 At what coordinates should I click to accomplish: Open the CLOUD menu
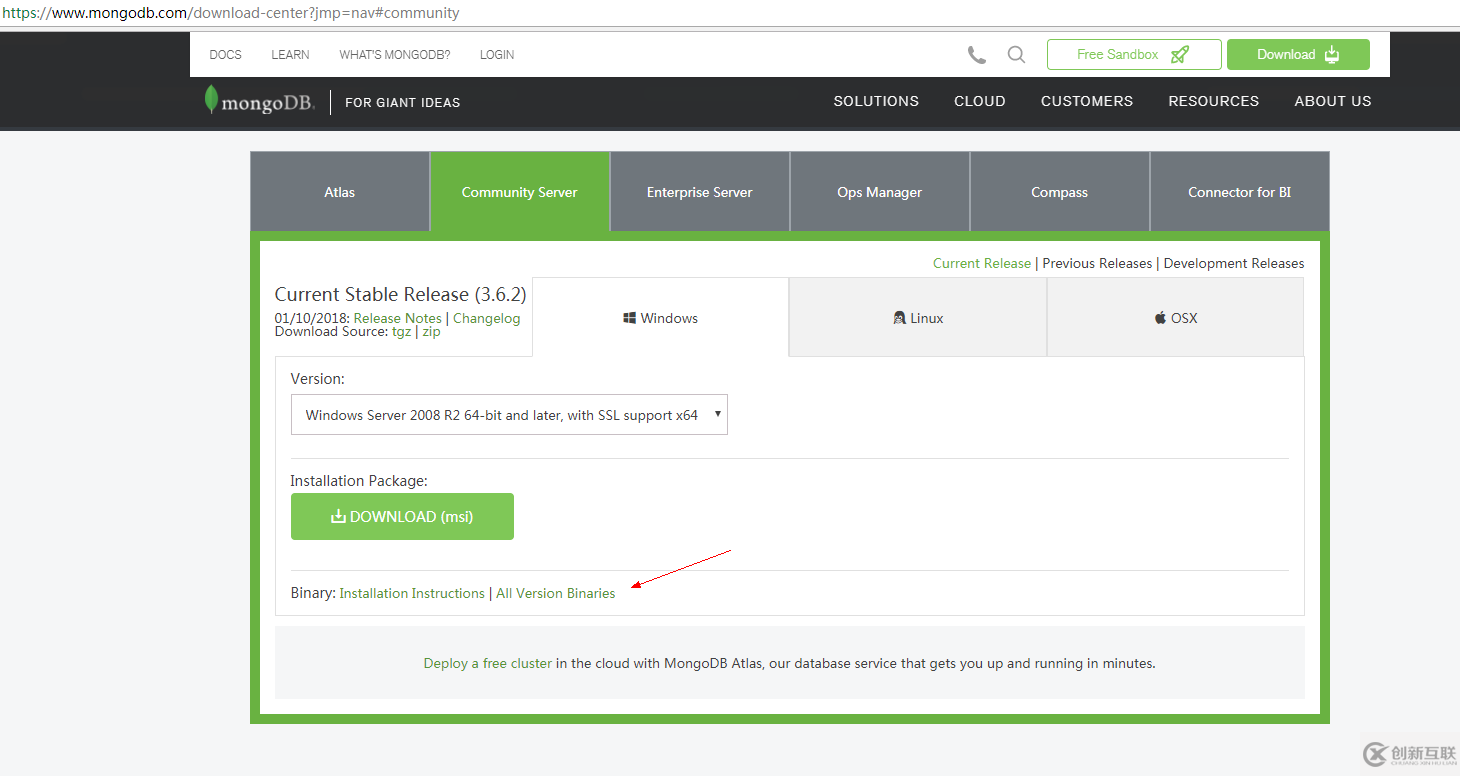click(980, 101)
